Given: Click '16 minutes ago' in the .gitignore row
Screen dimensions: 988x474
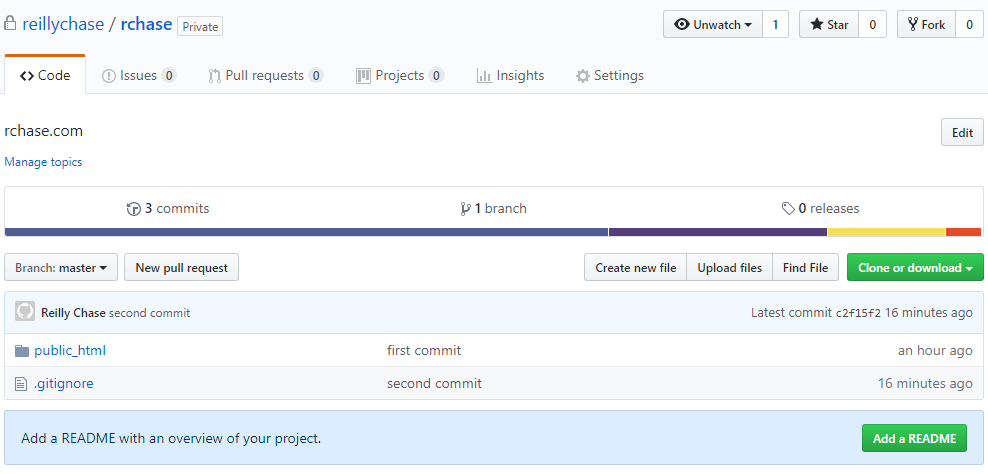Looking at the screenshot, I should coord(926,383).
